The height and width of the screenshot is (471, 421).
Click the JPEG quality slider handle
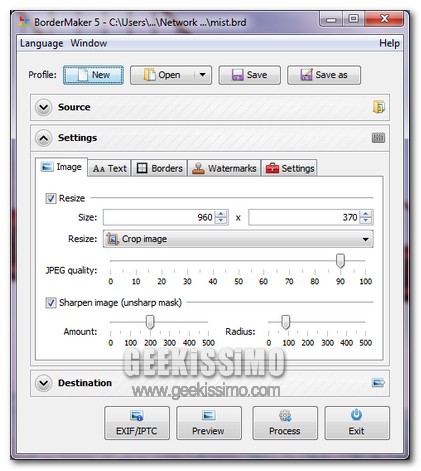click(340, 260)
